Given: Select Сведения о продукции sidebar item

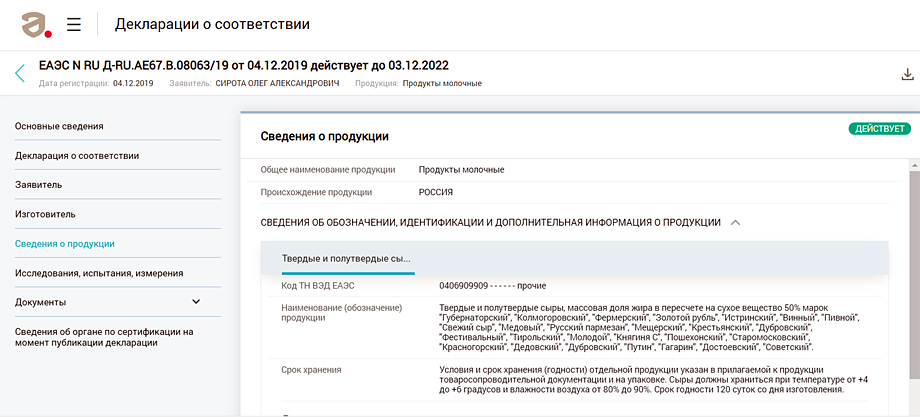Looking at the screenshot, I should 65,243.
